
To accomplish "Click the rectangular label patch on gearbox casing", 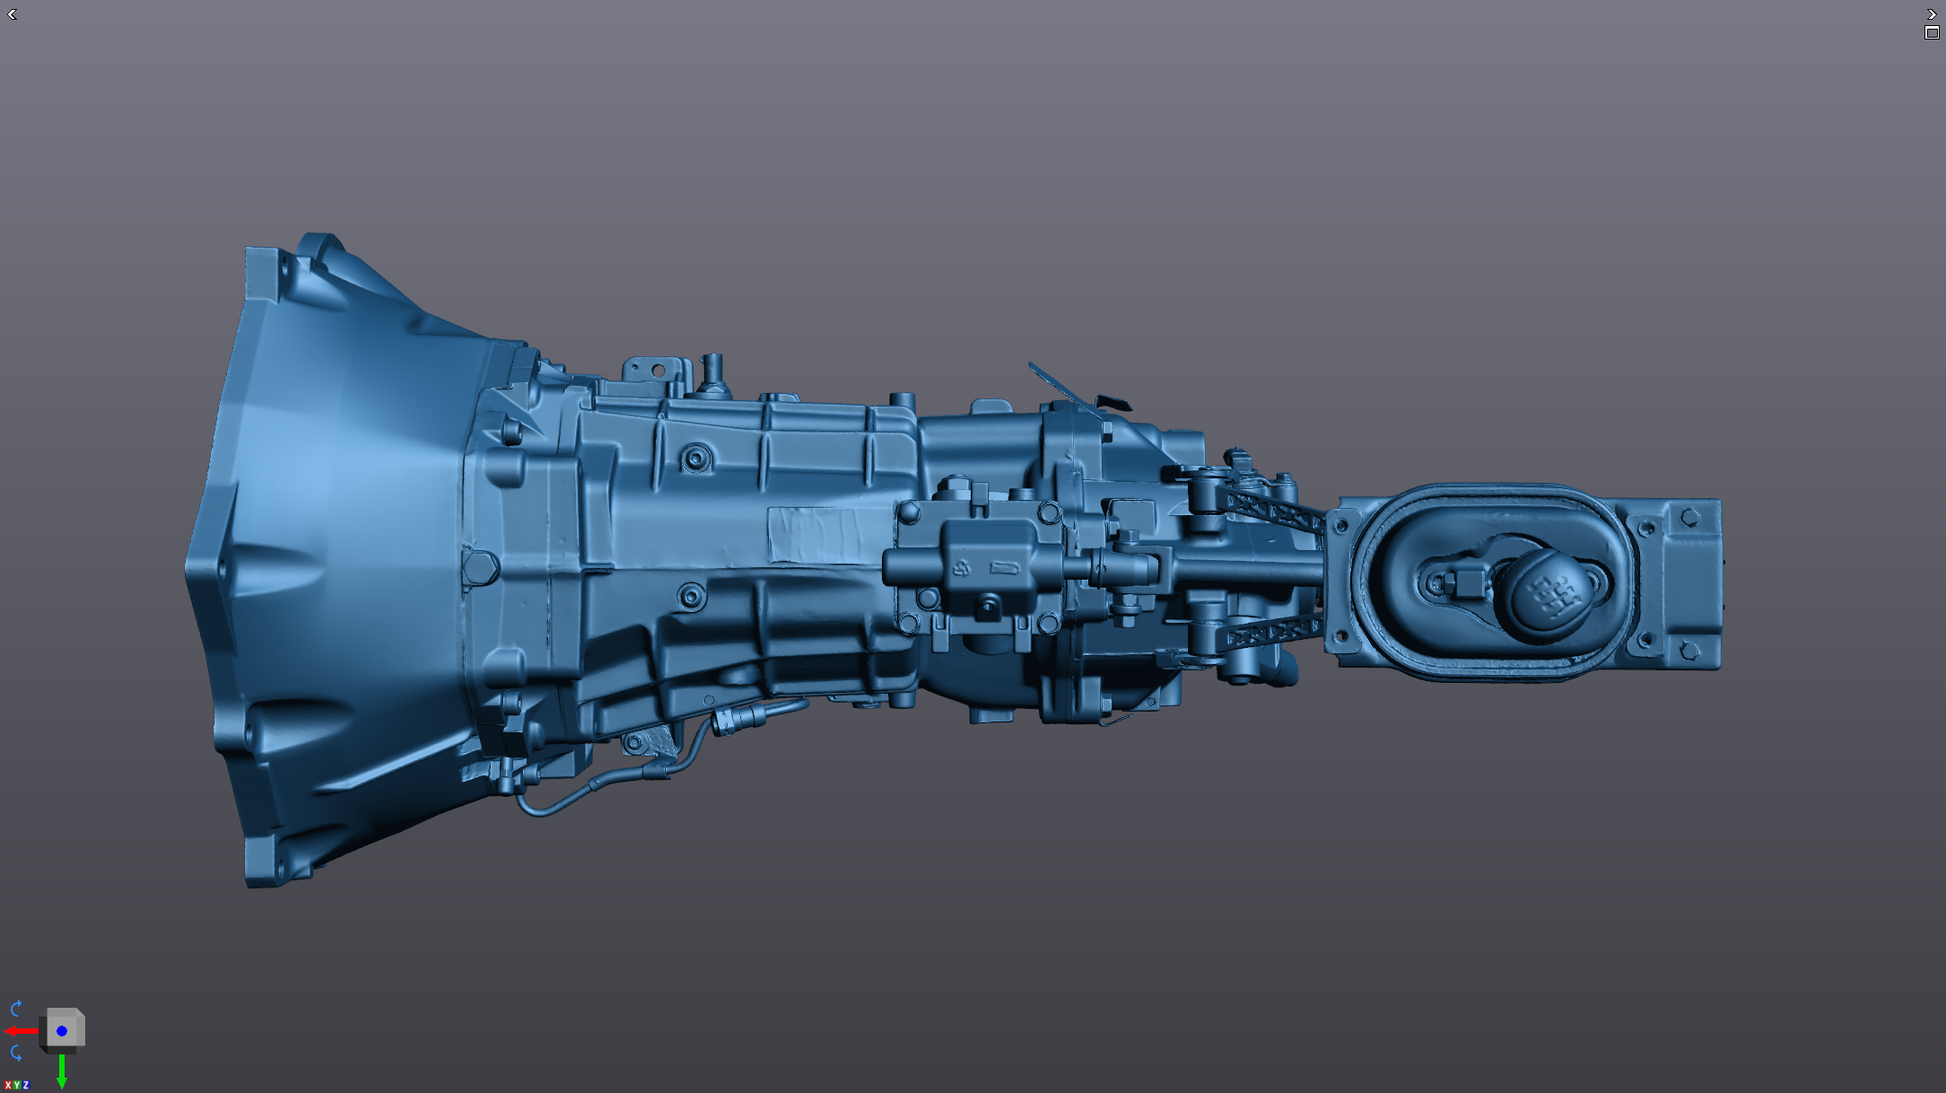I will [813, 535].
